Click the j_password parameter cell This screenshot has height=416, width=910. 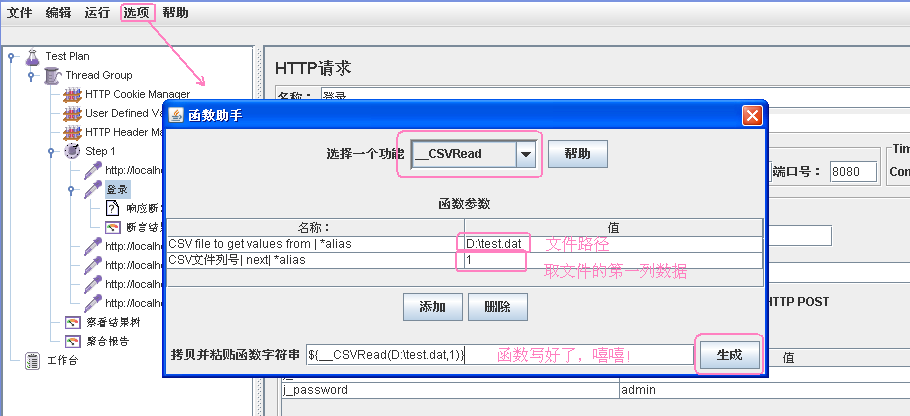[450, 390]
